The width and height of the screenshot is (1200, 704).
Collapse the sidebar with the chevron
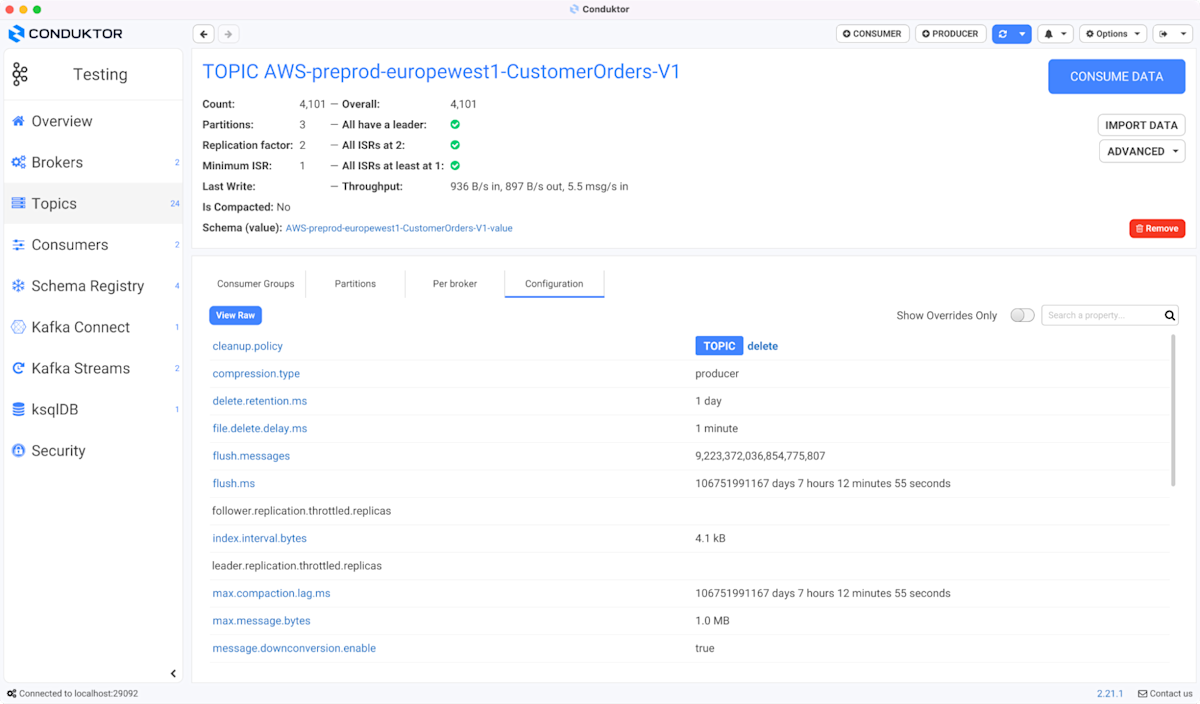tap(172, 673)
